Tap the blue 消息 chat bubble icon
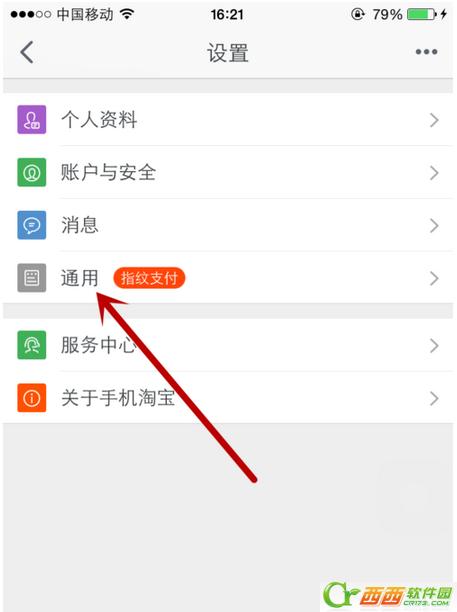Image resolution: width=457 pixels, height=612 pixels. (32, 225)
